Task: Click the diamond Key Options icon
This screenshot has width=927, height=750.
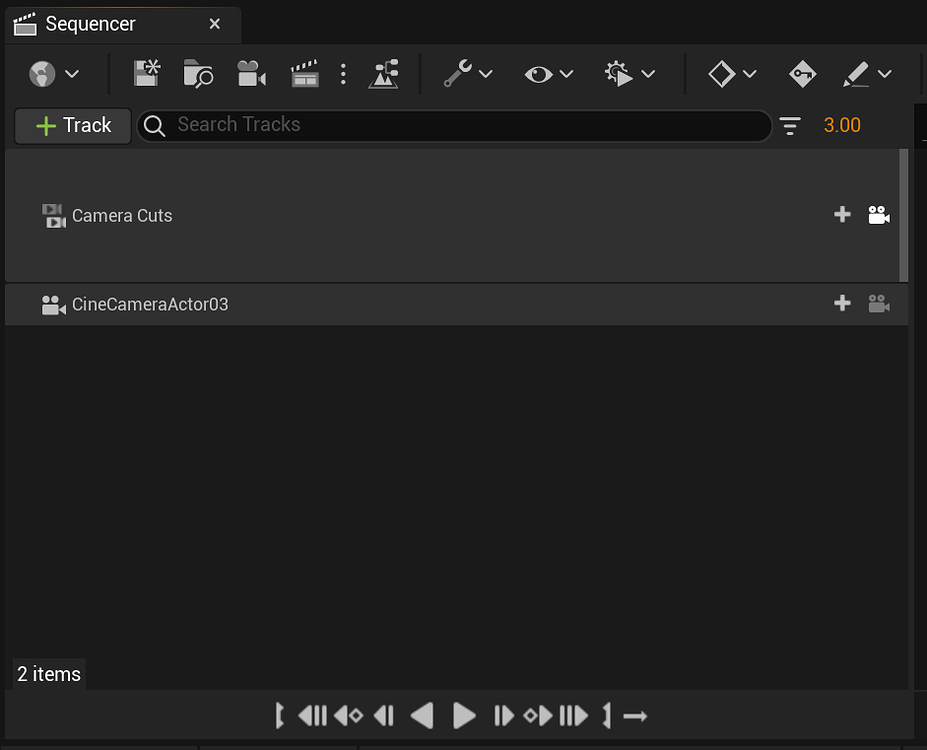Action: [721, 74]
